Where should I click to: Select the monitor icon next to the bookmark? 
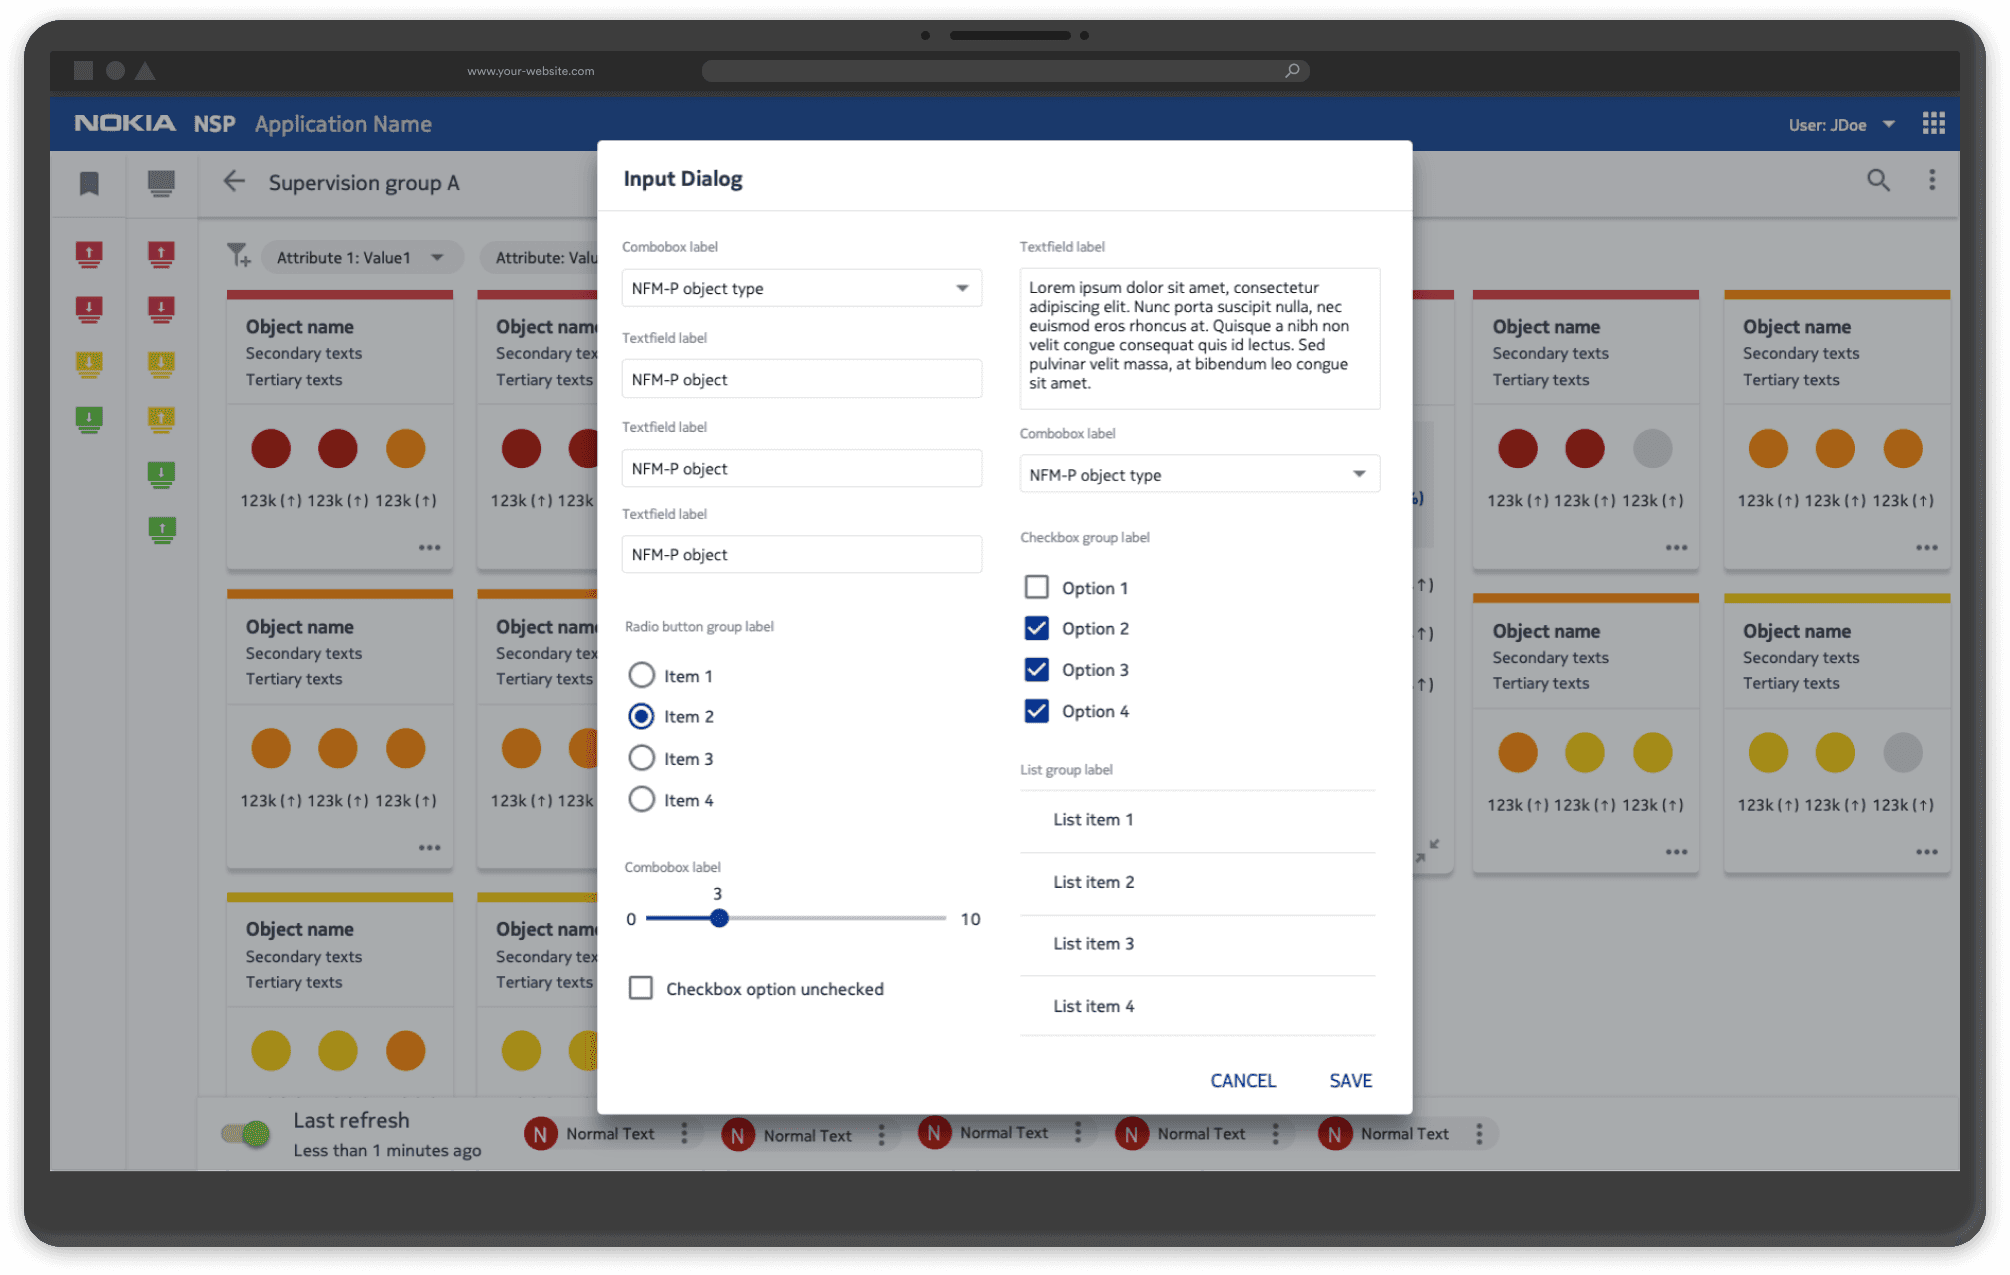[161, 183]
